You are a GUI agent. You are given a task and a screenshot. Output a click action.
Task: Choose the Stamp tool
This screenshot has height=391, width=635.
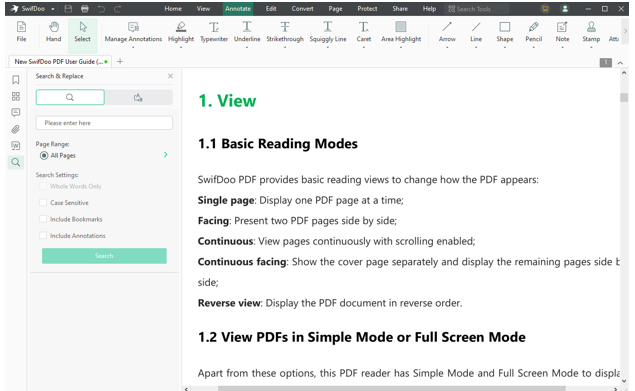591,32
